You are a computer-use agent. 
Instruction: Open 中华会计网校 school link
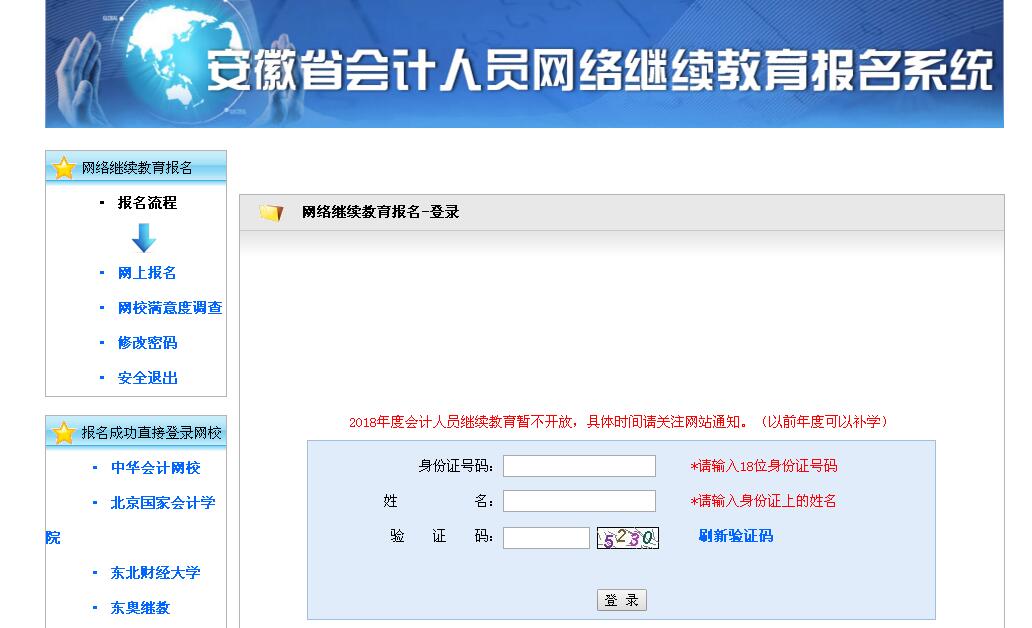pyautogui.click(x=155, y=468)
